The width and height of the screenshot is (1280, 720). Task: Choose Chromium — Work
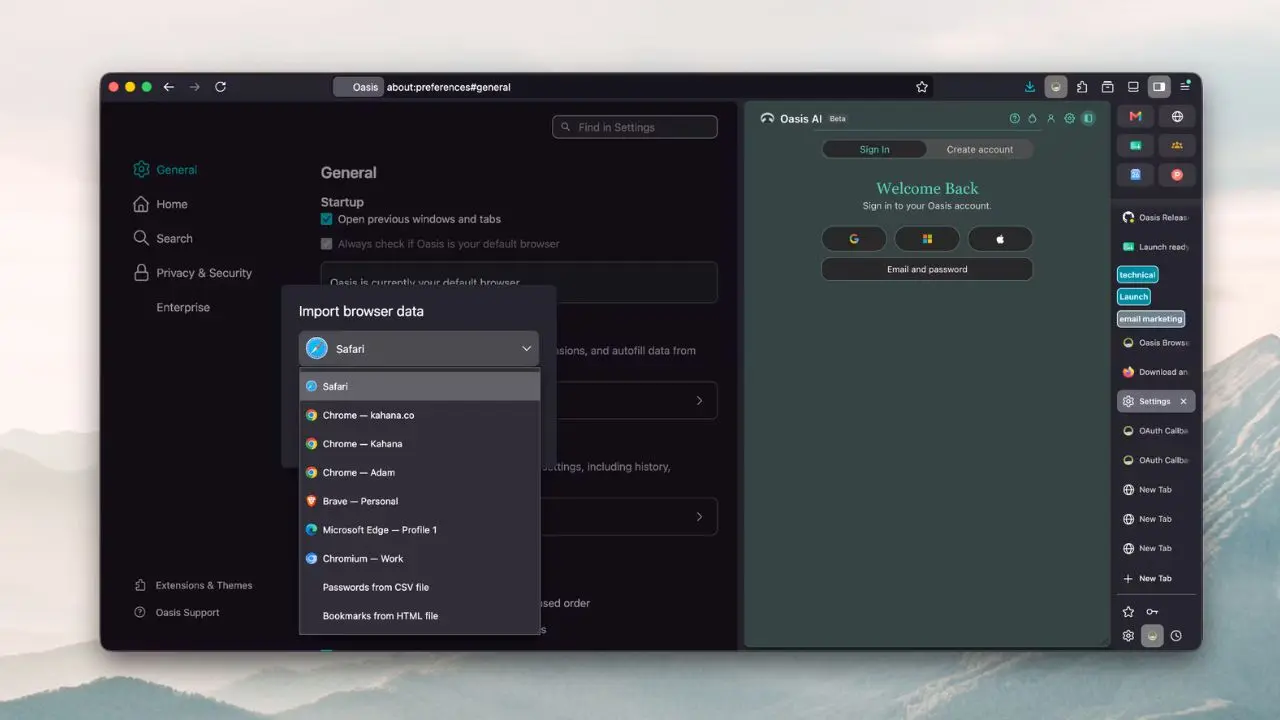(420, 558)
